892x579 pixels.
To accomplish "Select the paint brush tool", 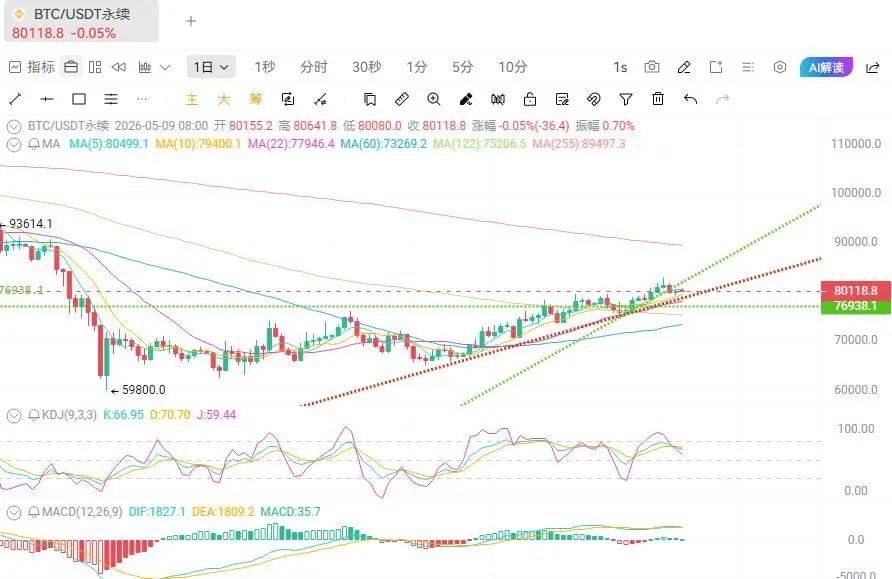I will pyautogui.click(x=465, y=100).
